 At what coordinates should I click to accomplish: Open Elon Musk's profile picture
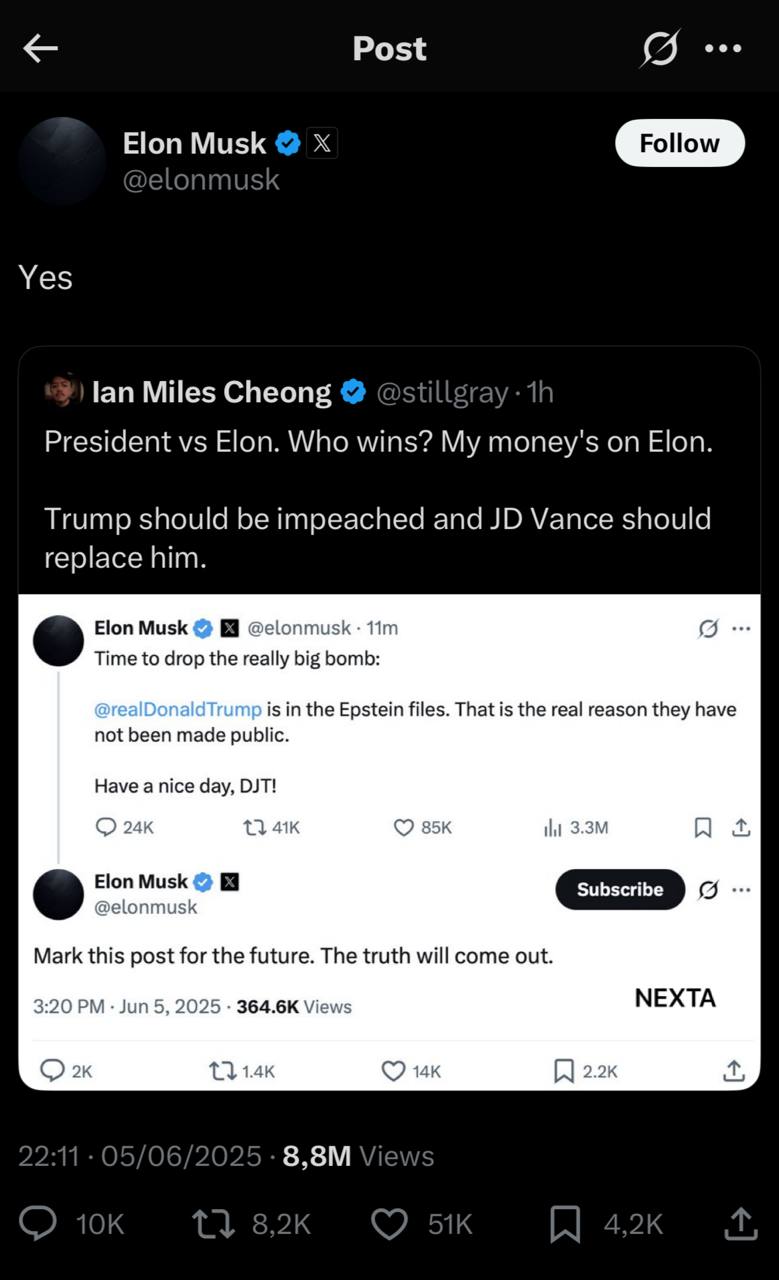pos(62,161)
